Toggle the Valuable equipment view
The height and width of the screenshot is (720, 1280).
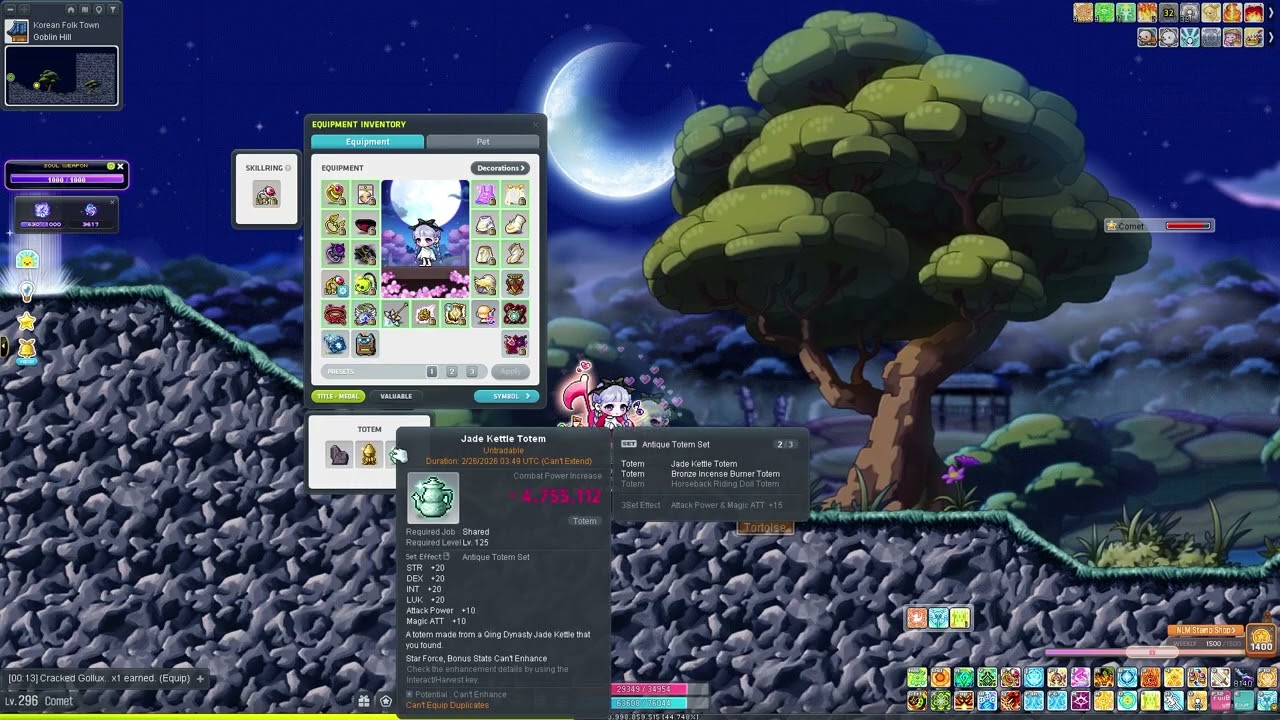pyautogui.click(x=396, y=396)
